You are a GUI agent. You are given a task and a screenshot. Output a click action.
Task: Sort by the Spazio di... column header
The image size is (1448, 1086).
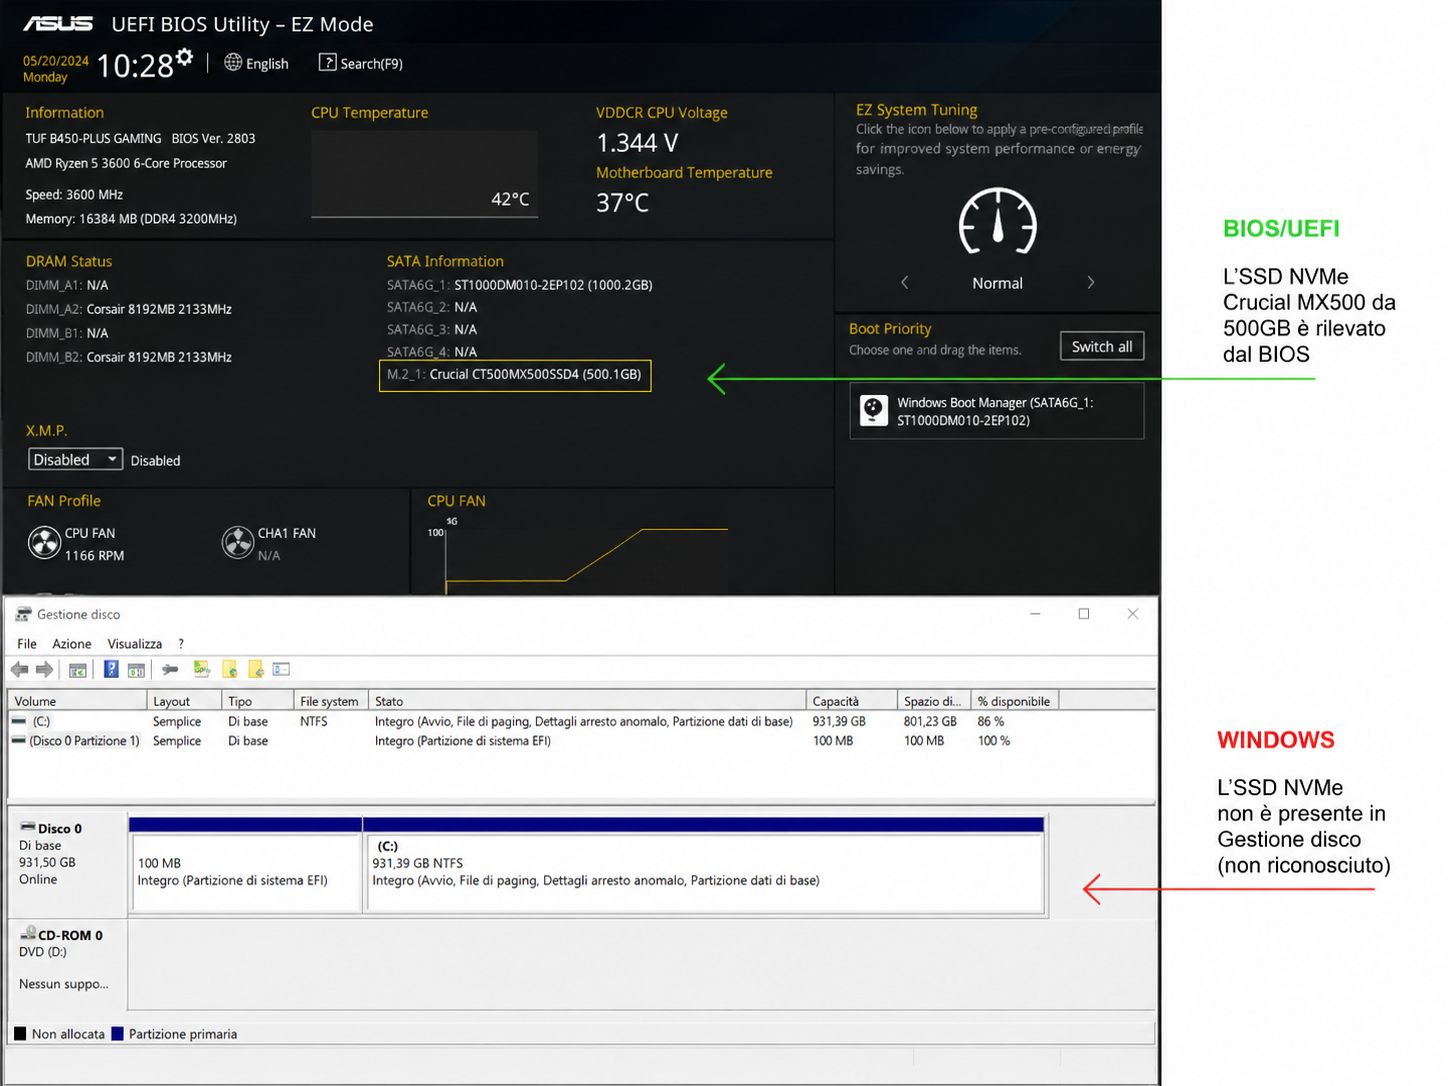(x=933, y=701)
